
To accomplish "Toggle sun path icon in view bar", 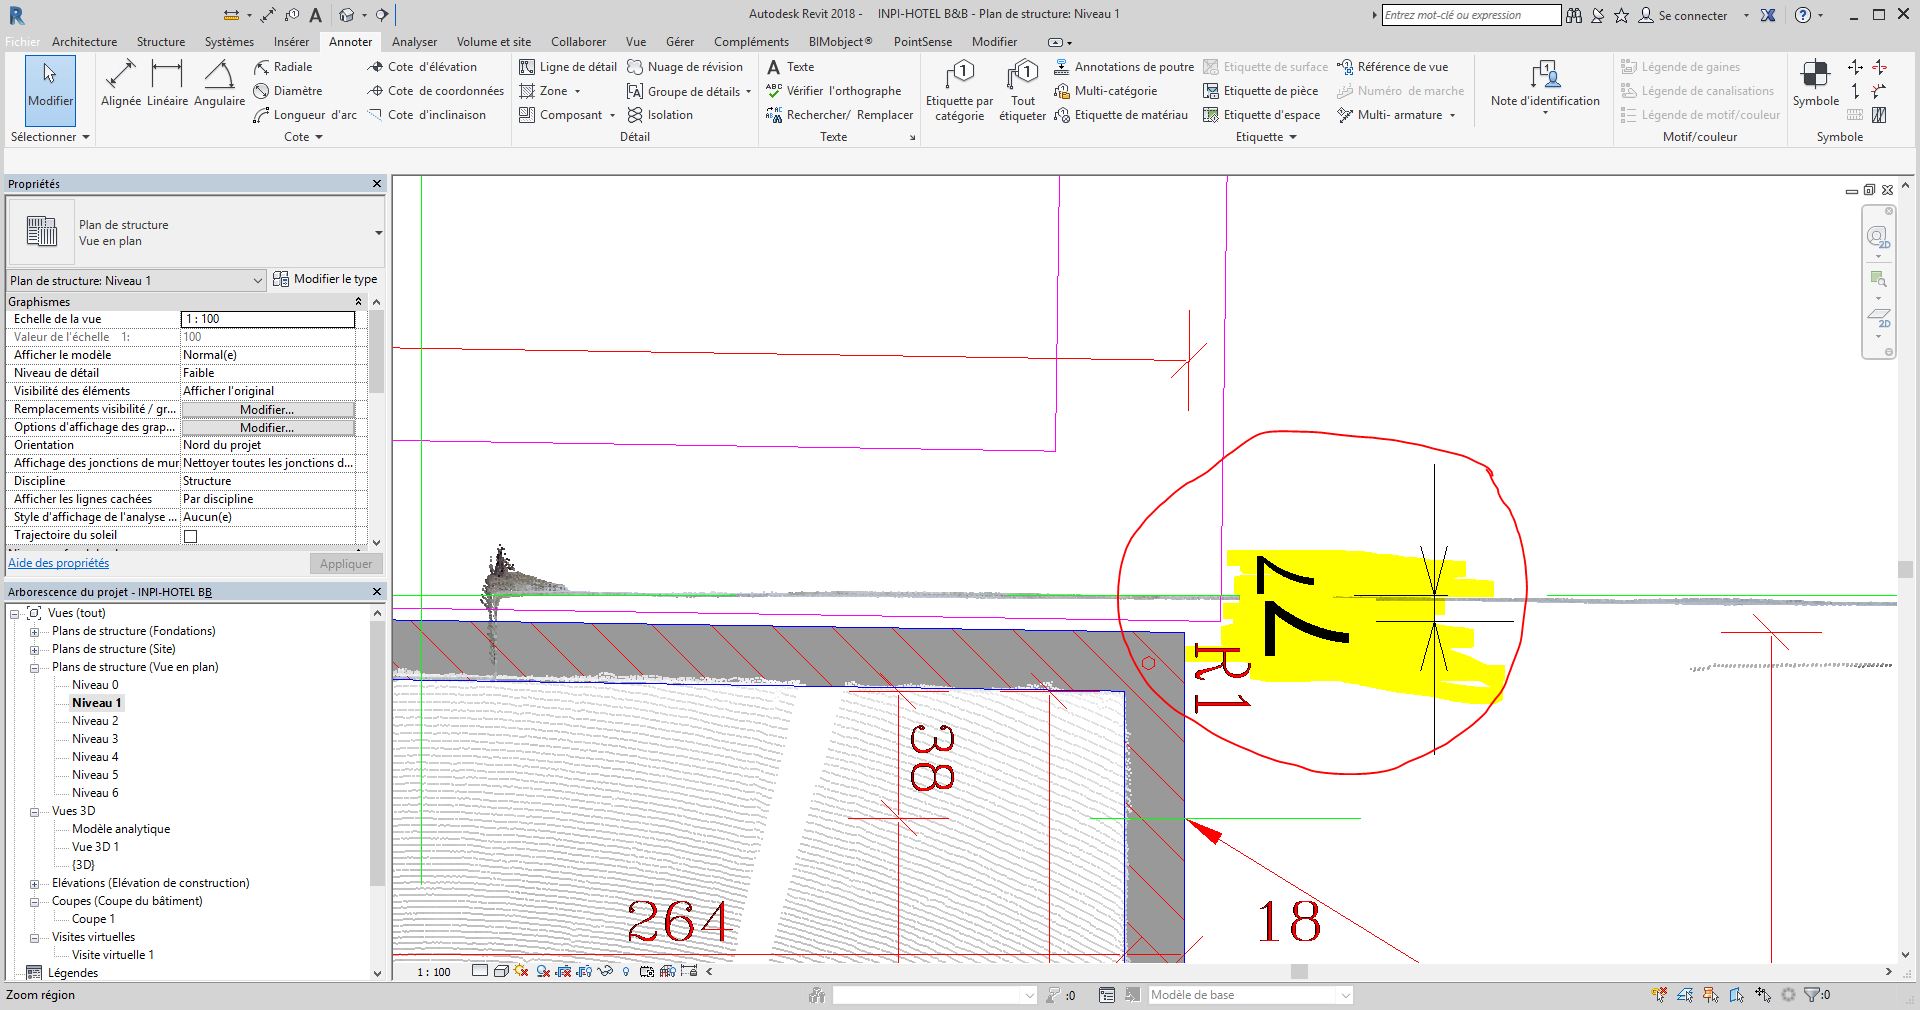I will tap(520, 971).
